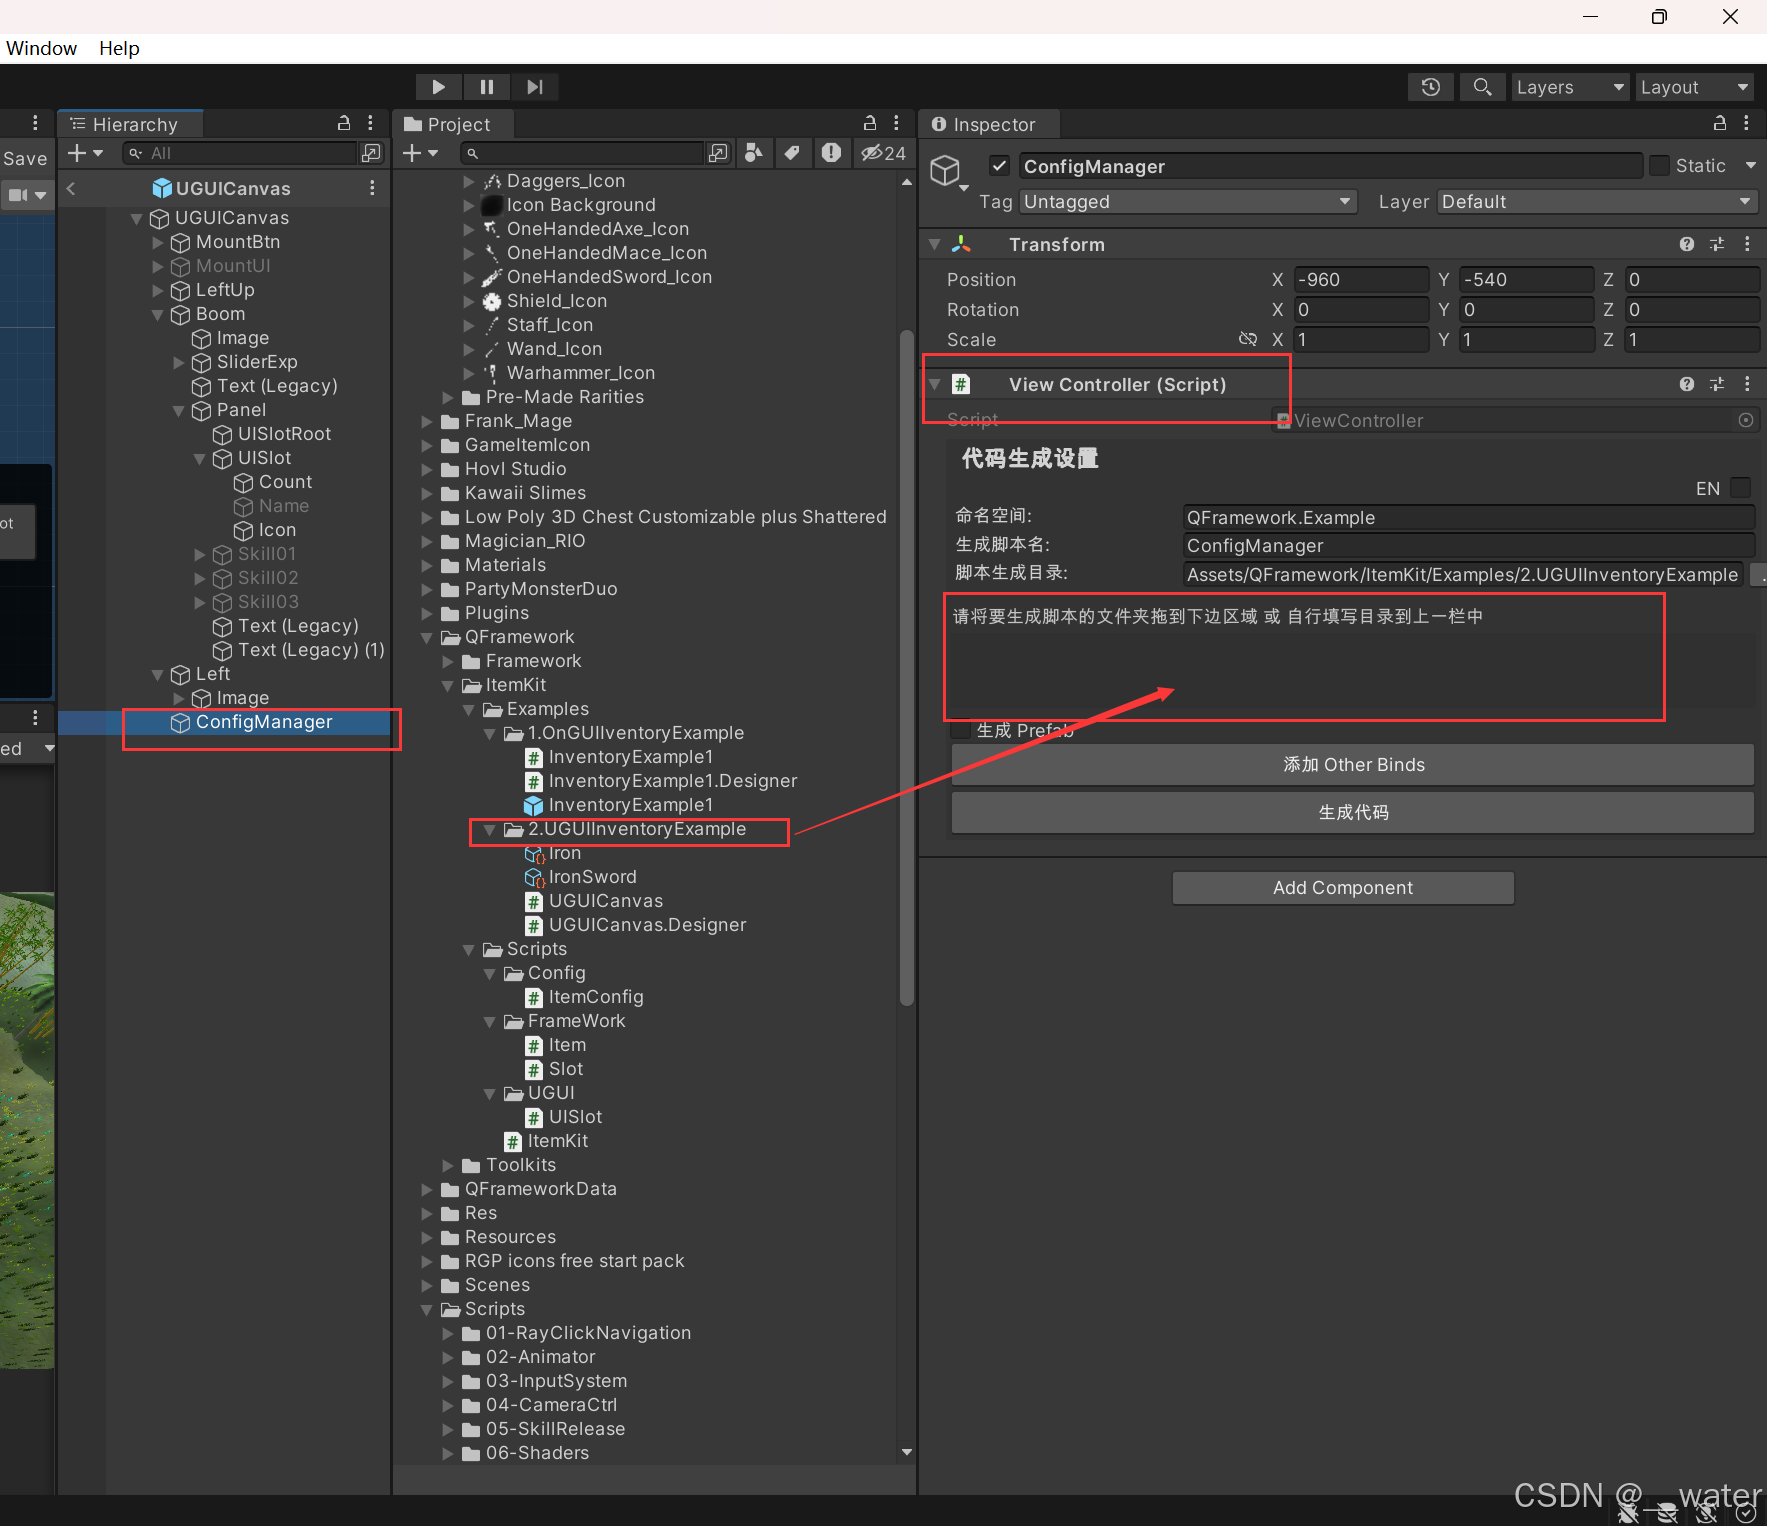Click the Project add (+) button
Viewport: 1767px width, 1526px height.
coord(420,153)
